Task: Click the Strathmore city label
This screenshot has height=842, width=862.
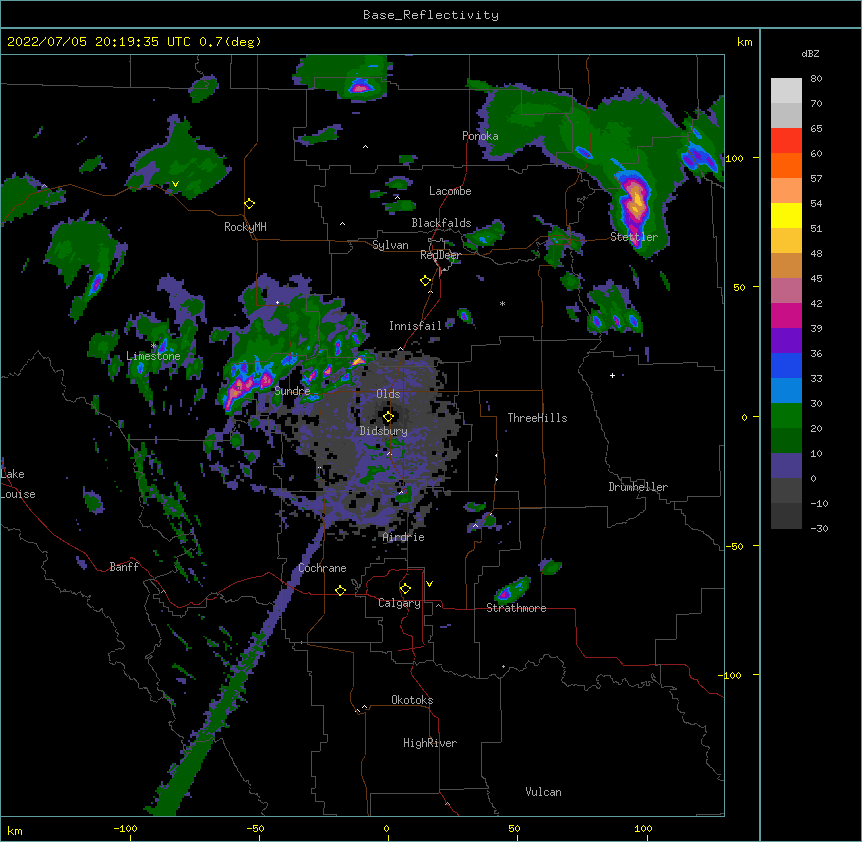Action: click(516, 608)
